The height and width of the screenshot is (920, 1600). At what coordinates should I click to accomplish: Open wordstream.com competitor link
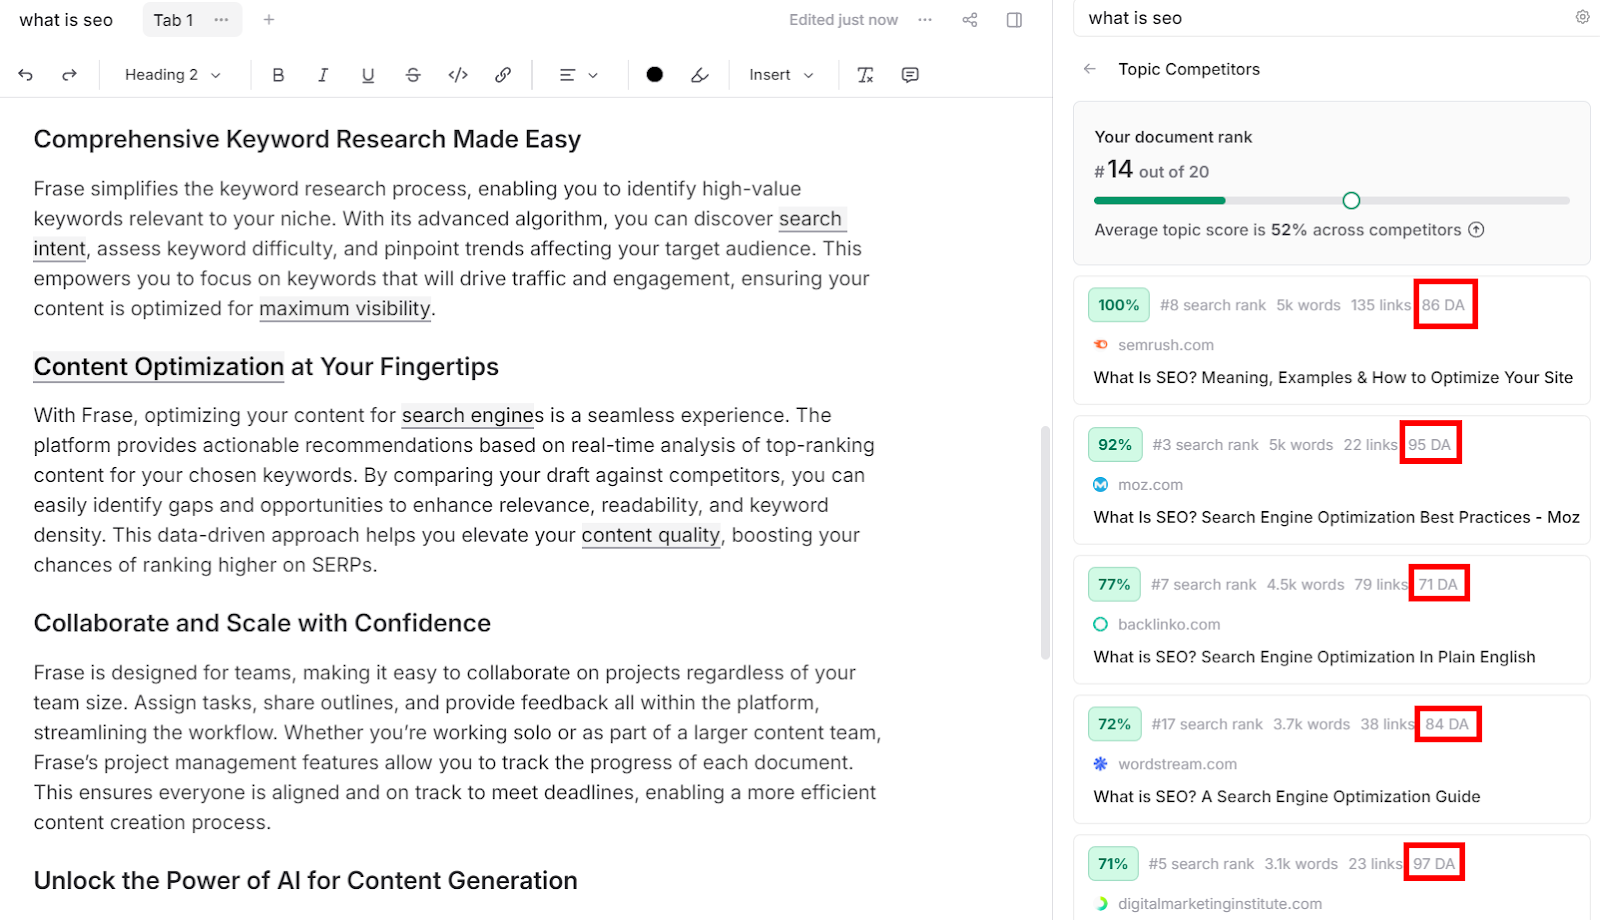pyautogui.click(x=1177, y=764)
